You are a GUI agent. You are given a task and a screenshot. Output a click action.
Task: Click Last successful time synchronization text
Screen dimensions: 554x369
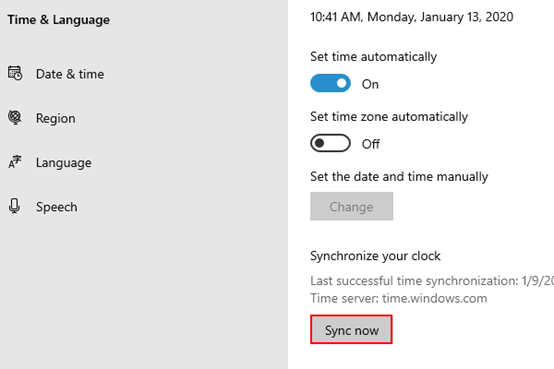432,281
